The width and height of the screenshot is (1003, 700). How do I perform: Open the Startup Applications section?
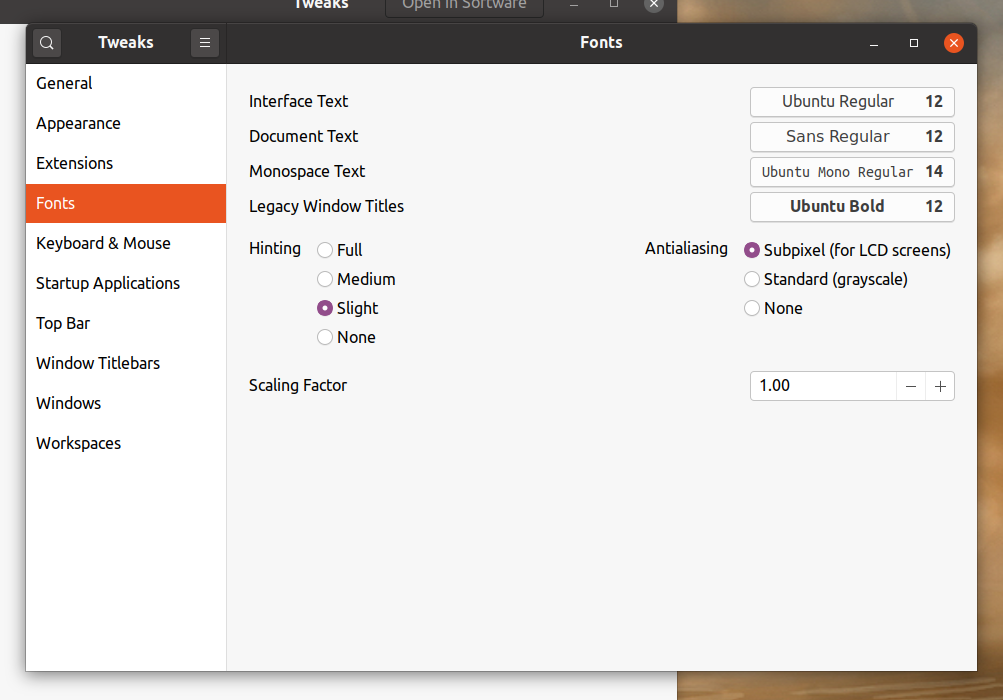tap(108, 283)
